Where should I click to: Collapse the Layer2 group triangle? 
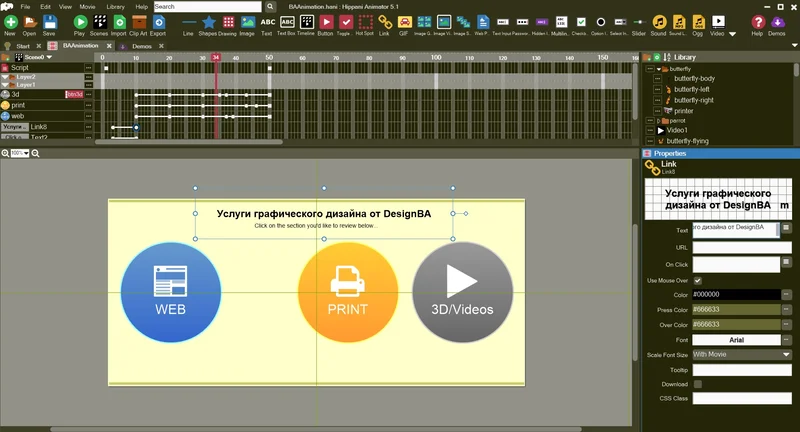click(x=5, y=77)
